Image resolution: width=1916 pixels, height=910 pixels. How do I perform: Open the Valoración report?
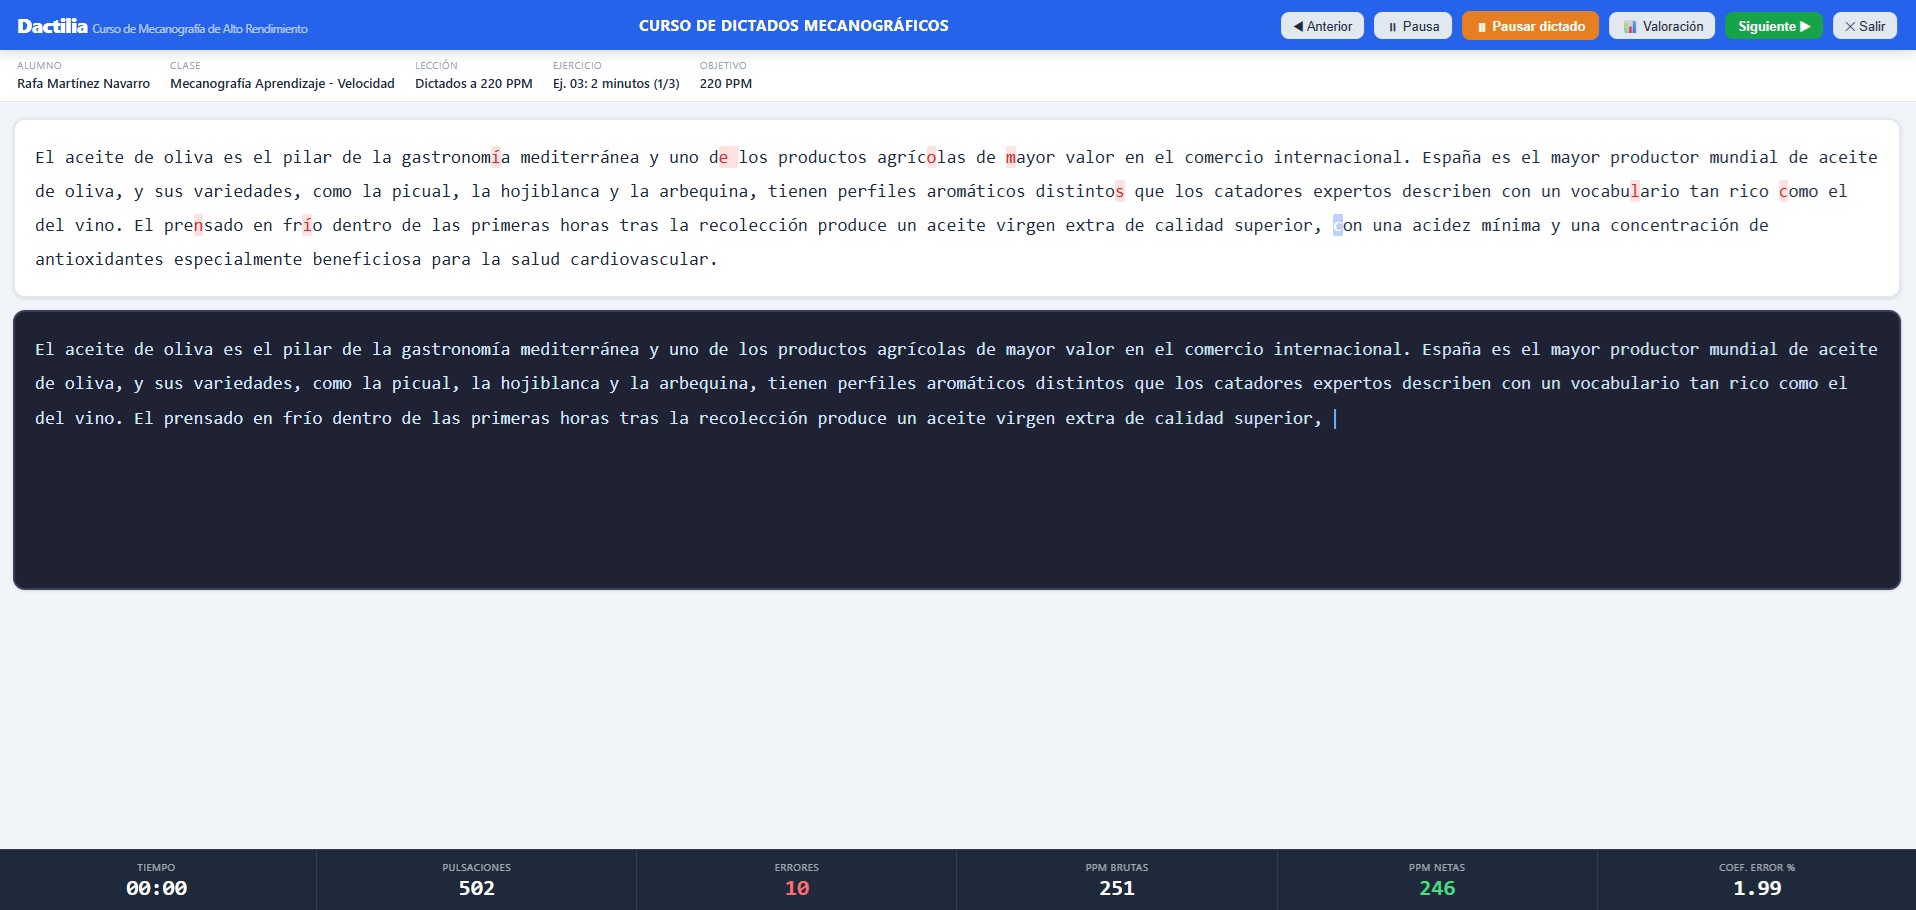pyautogui.click(x=1662, y=26)
